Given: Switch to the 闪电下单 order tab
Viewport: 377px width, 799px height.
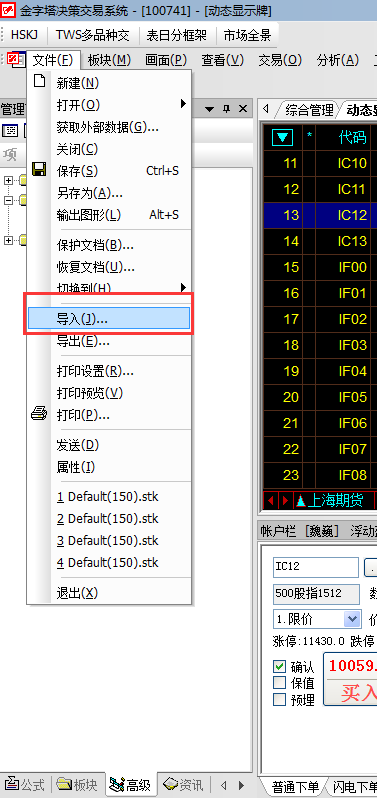Looking at the screenshot, I should 355,786.
